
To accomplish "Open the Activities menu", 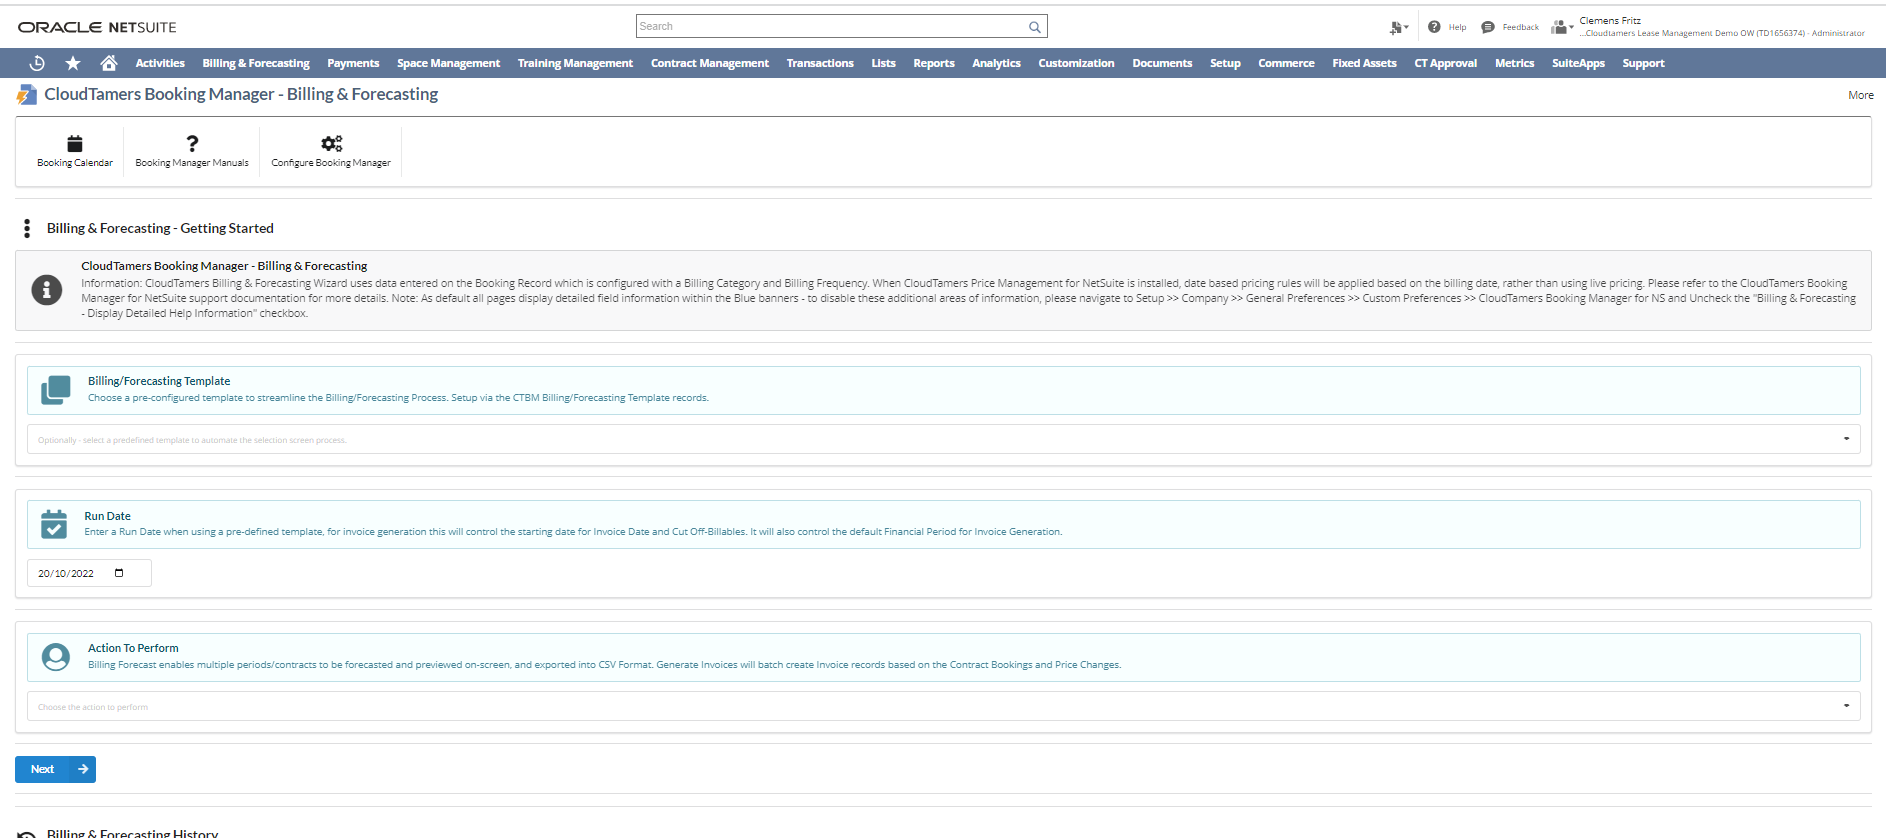I will (x=160, y=63).
